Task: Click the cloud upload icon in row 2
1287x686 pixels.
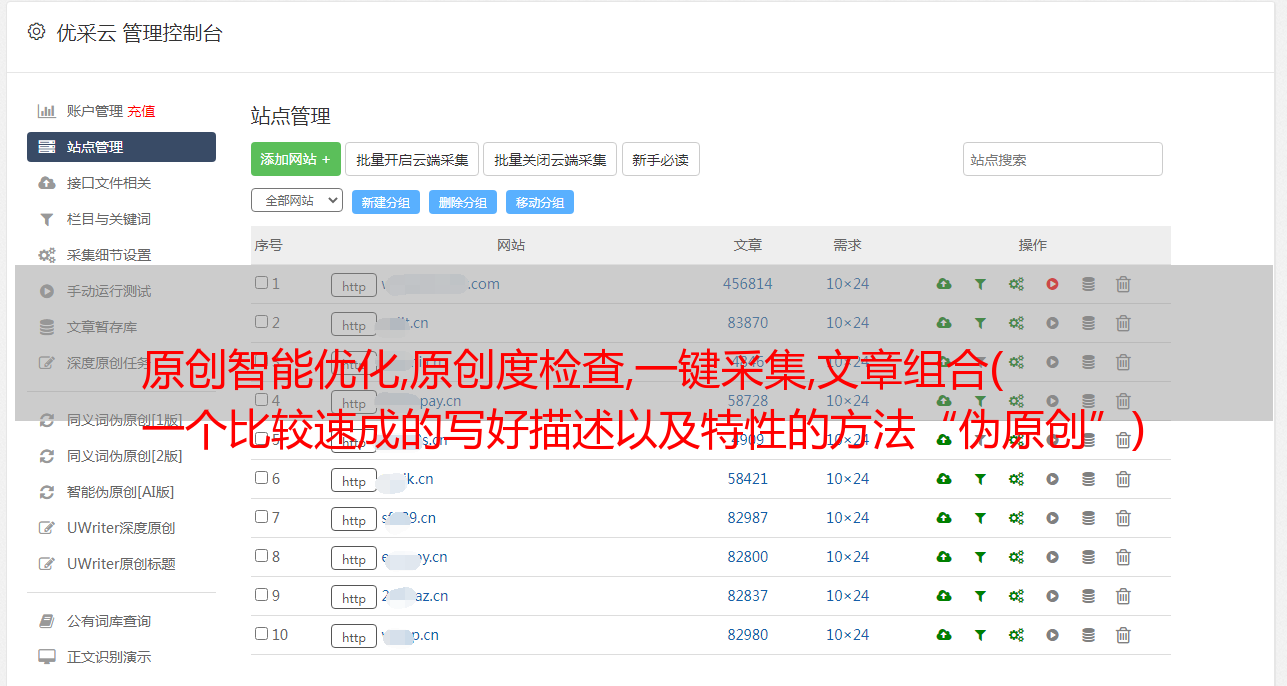Action: point(944,323)
